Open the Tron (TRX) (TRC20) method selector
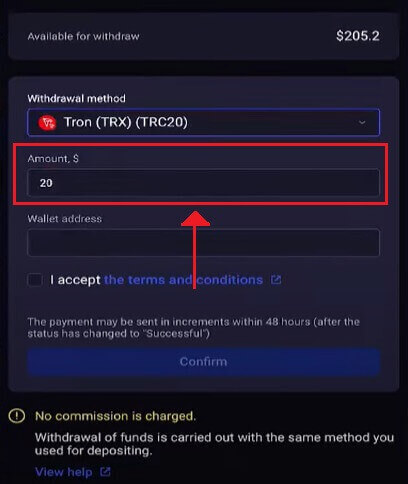The width and height of the screenshot is (408, 484). click(203, 122)
